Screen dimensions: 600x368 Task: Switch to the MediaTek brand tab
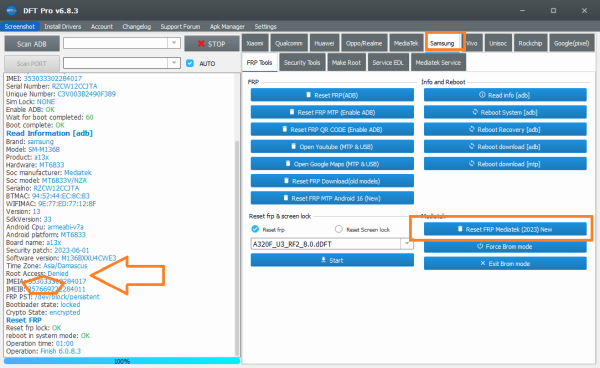point(406,43)
